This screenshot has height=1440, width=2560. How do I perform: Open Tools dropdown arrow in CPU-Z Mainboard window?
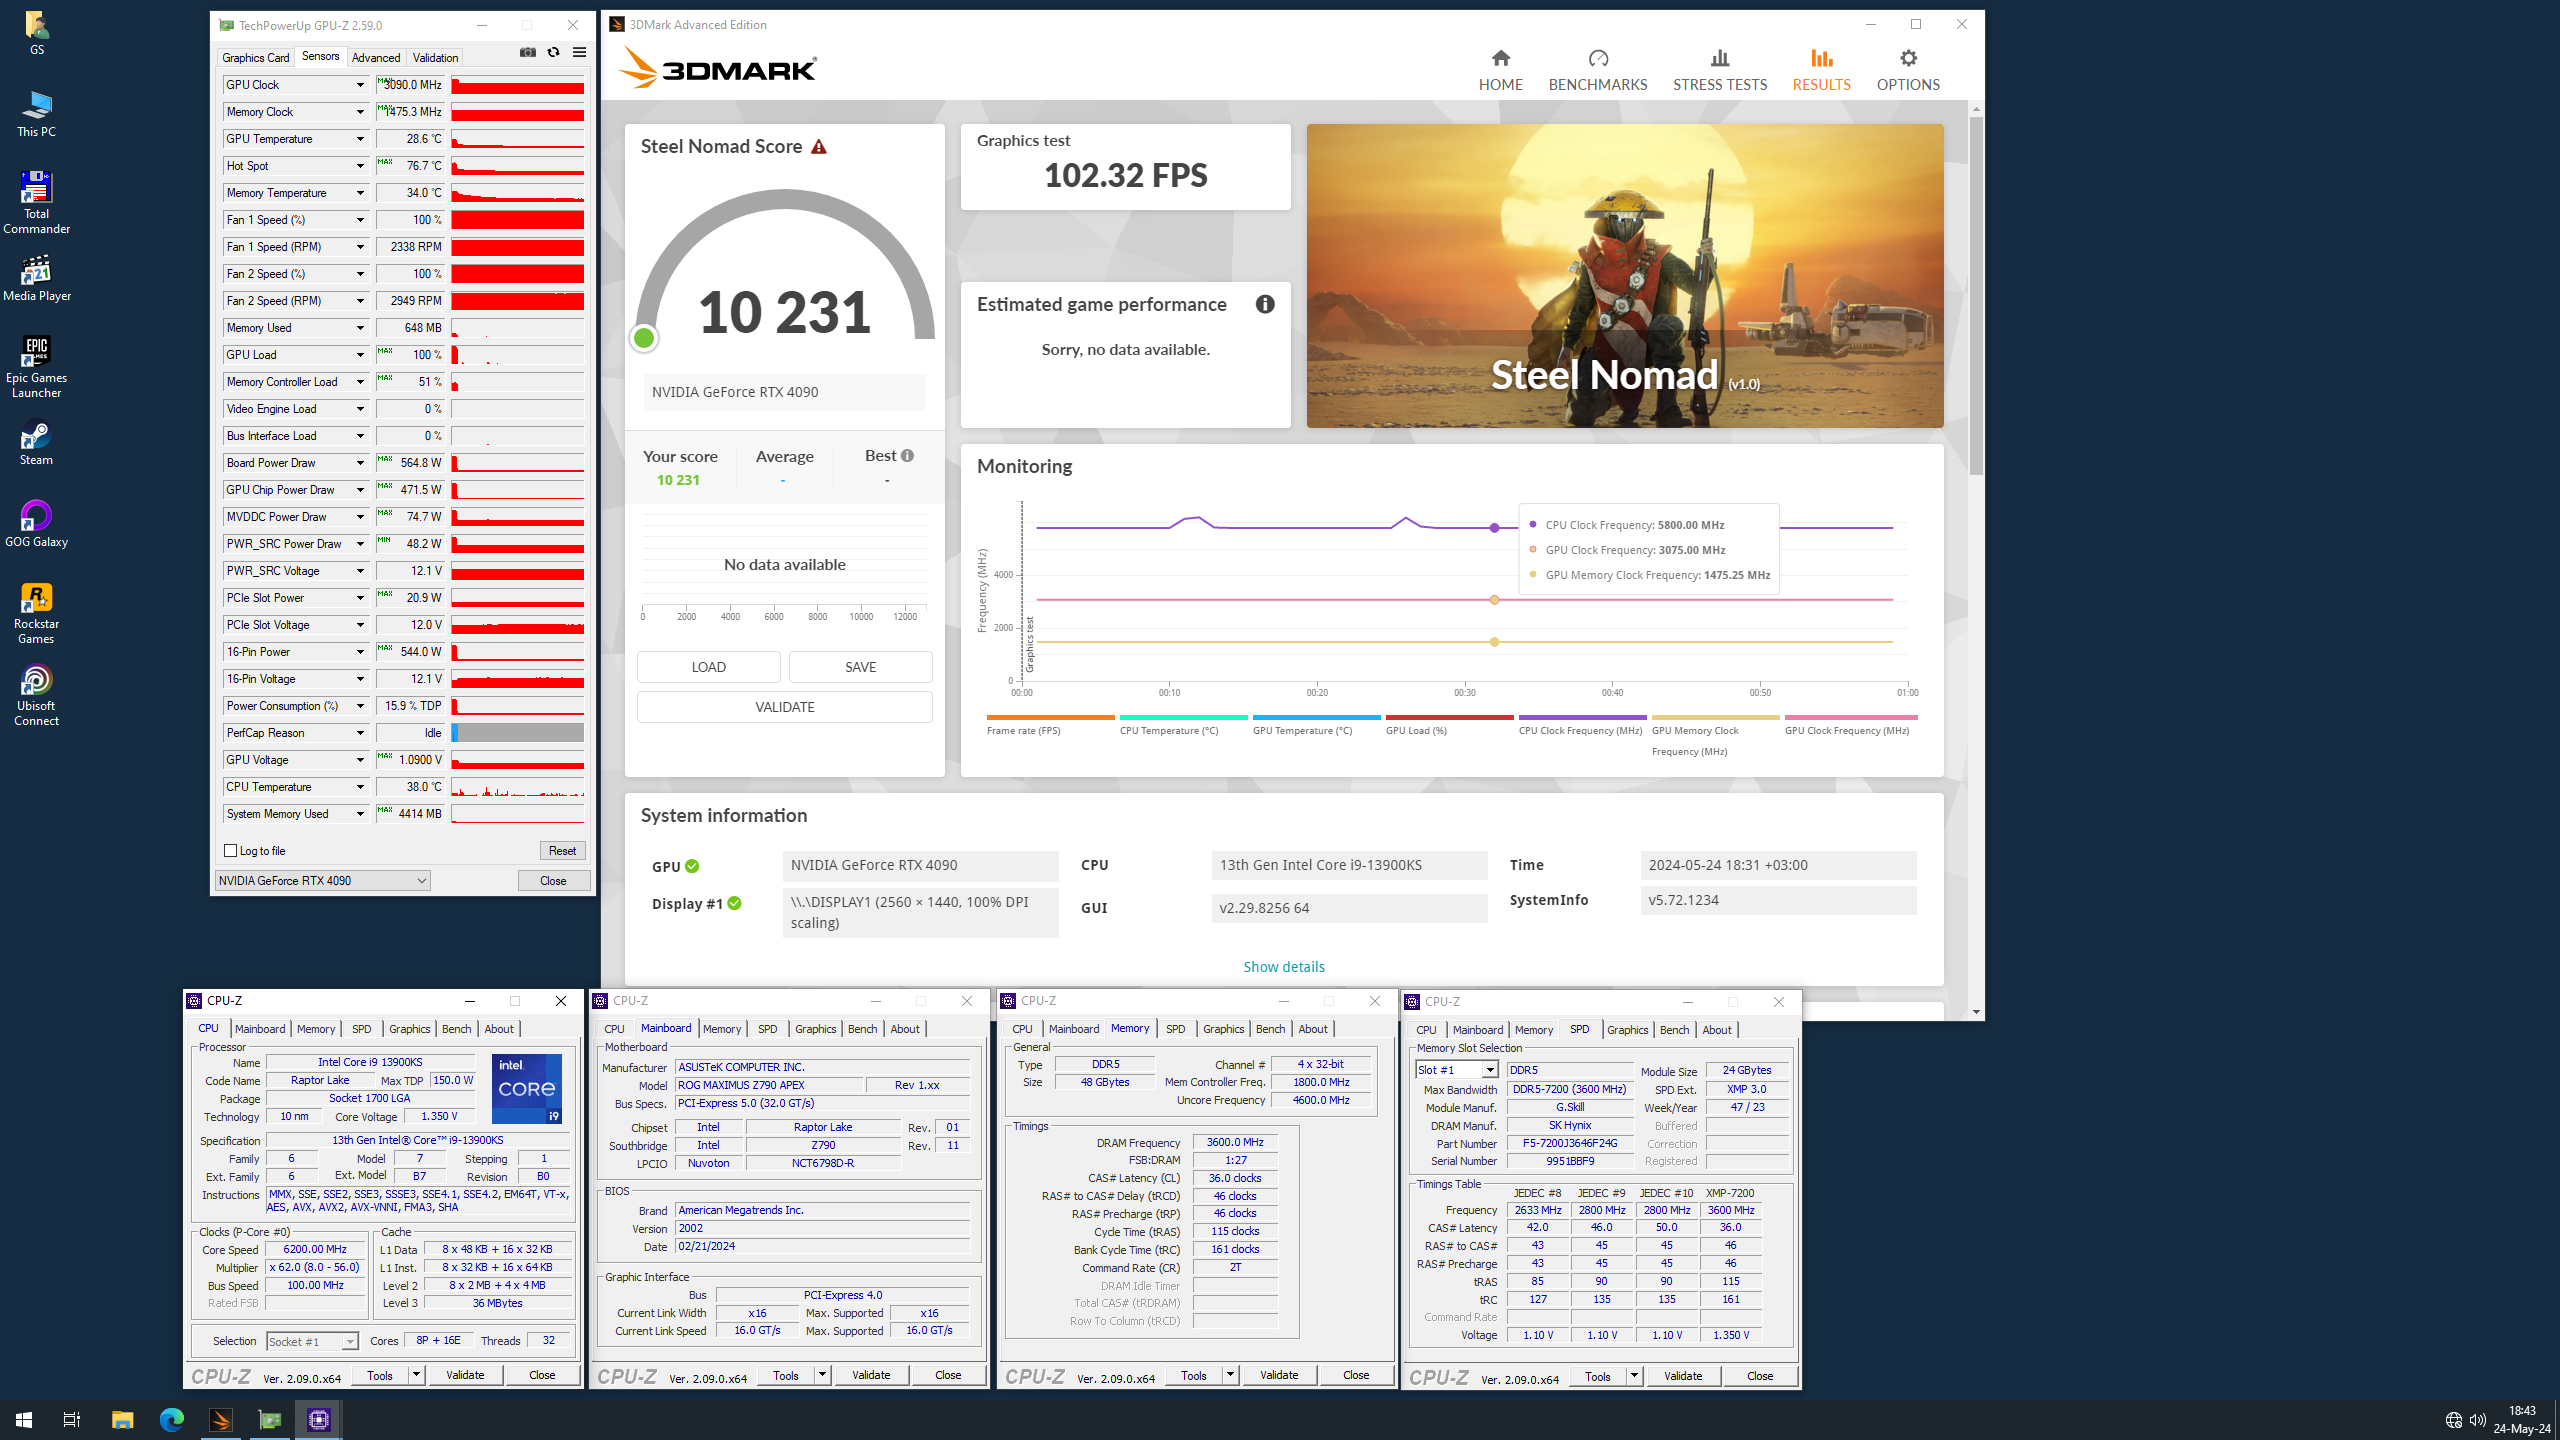coord(822,1375)
